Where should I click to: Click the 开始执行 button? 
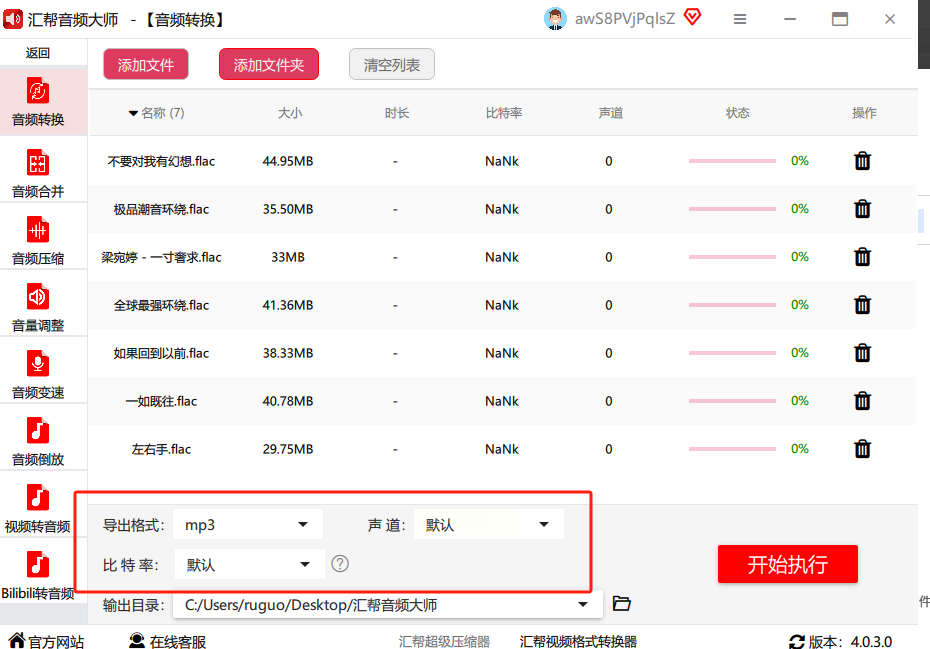[787, 564]
